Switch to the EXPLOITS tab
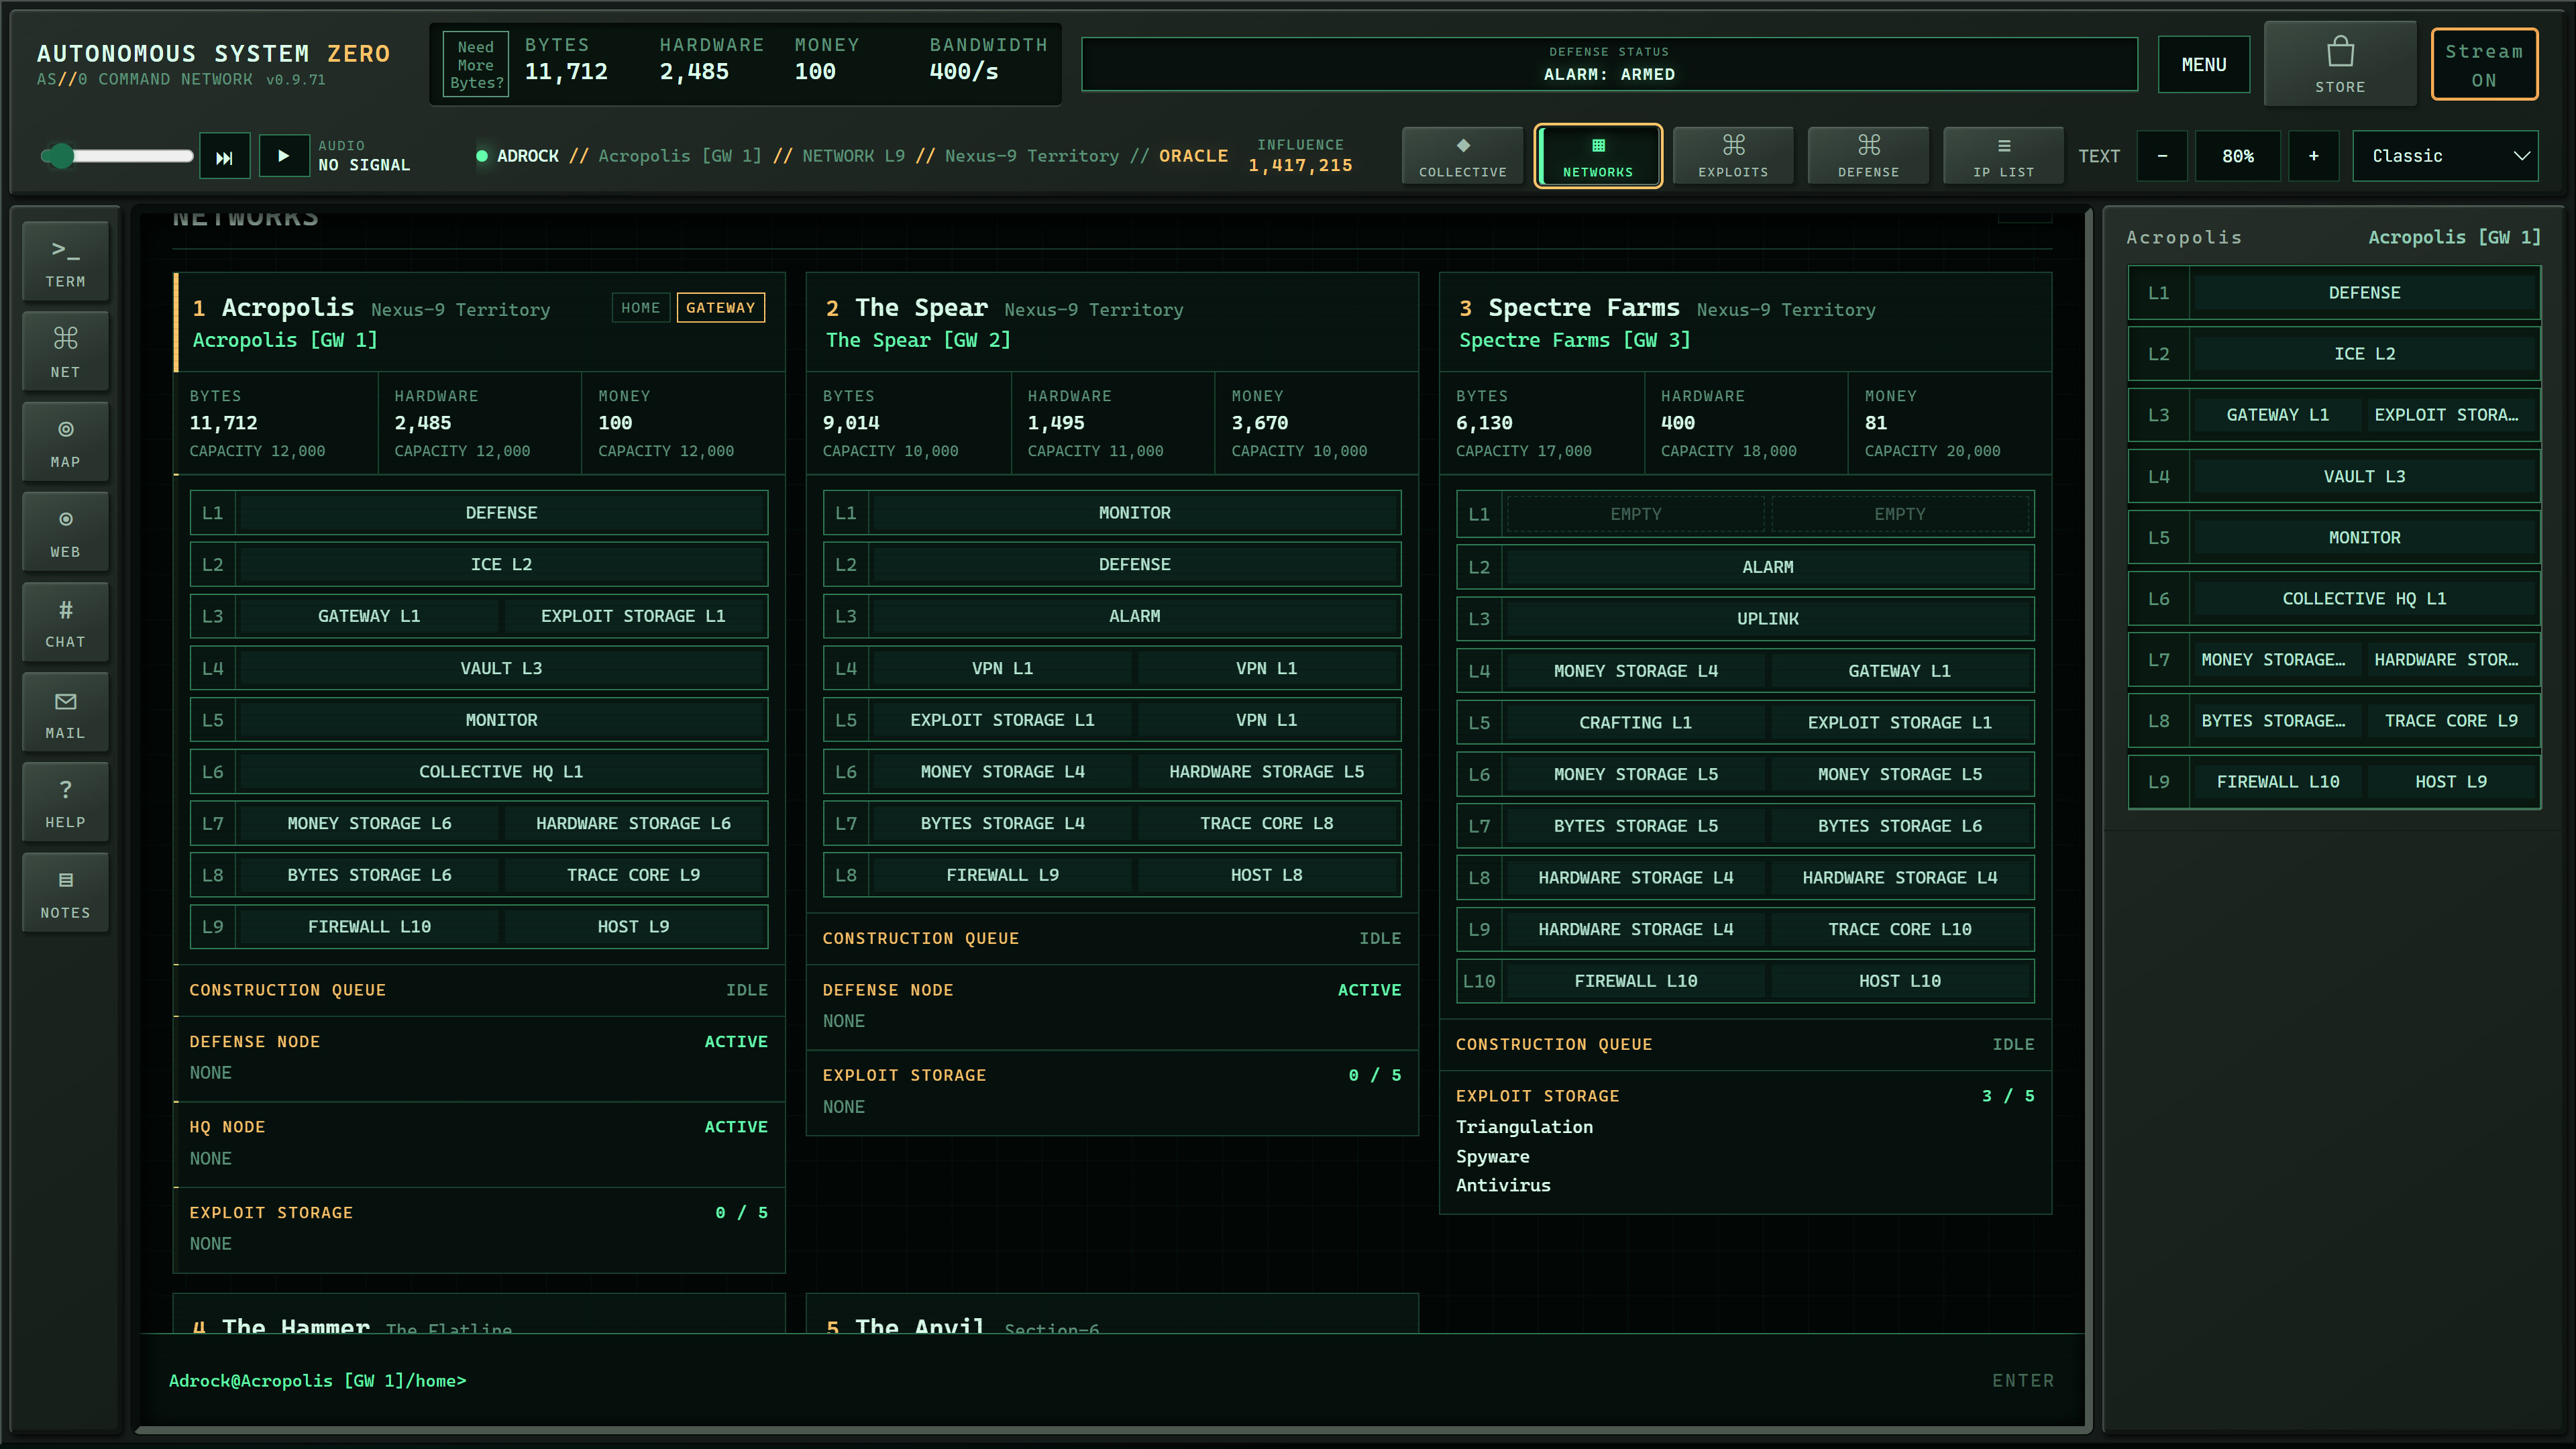 click(1733, 156)
